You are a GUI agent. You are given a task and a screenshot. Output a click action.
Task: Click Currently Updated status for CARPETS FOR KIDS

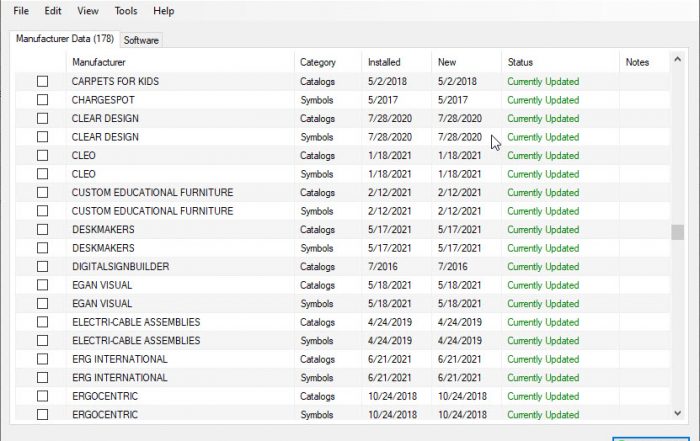coord(543,81)
